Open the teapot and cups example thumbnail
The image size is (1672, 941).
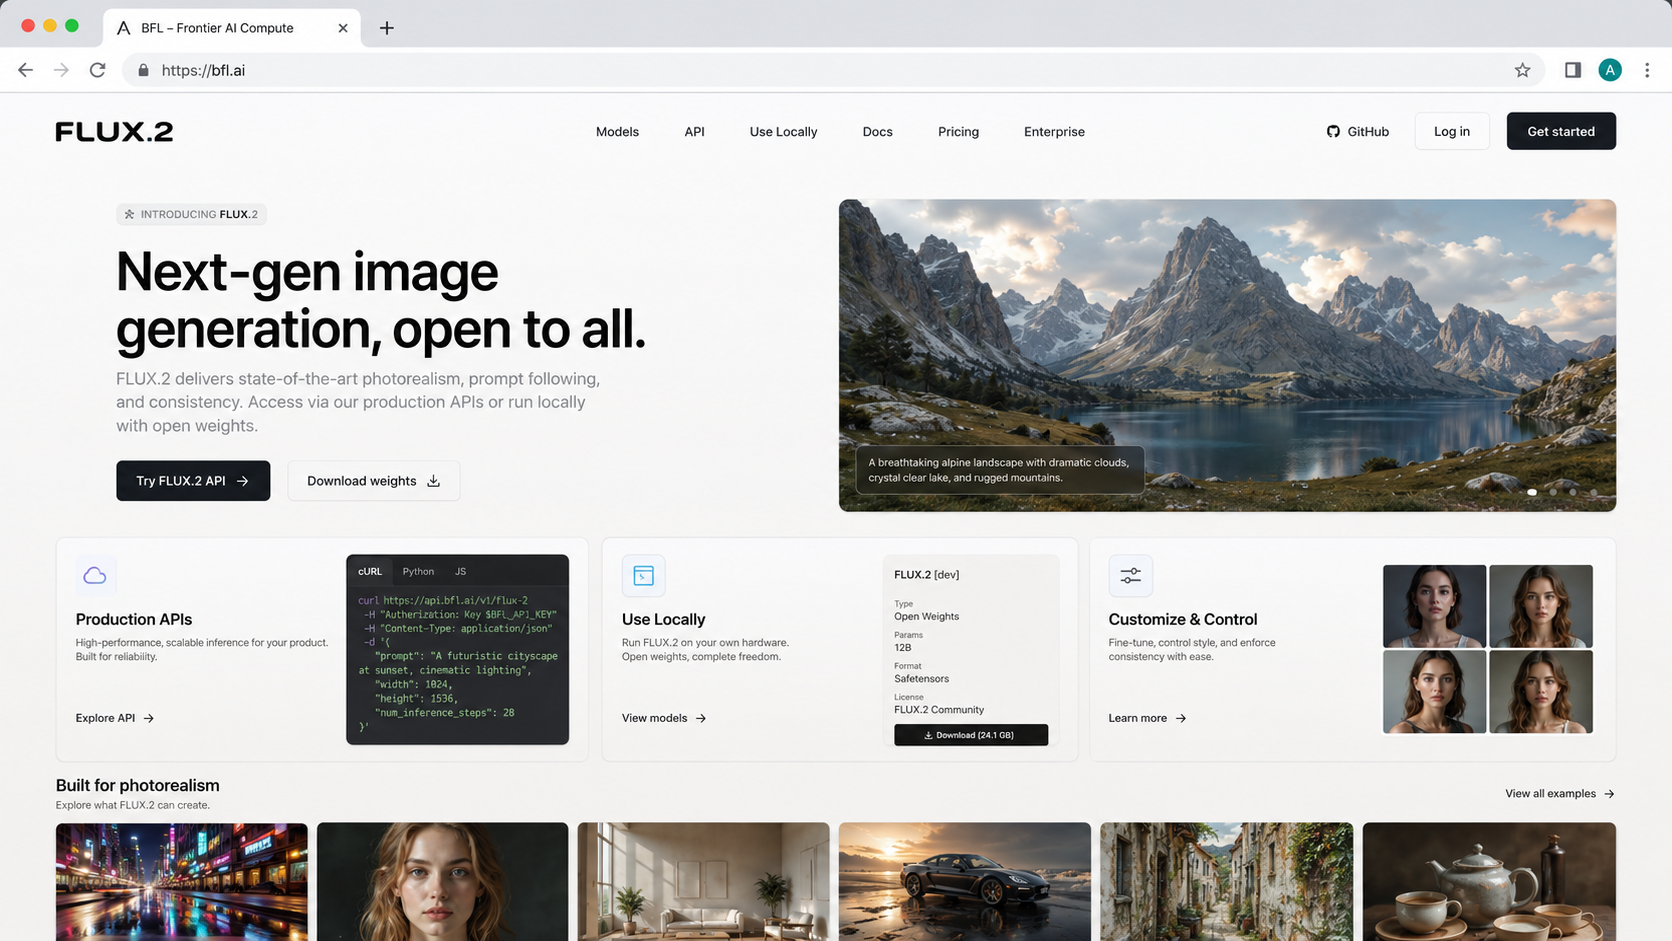tap(1489, 882)
